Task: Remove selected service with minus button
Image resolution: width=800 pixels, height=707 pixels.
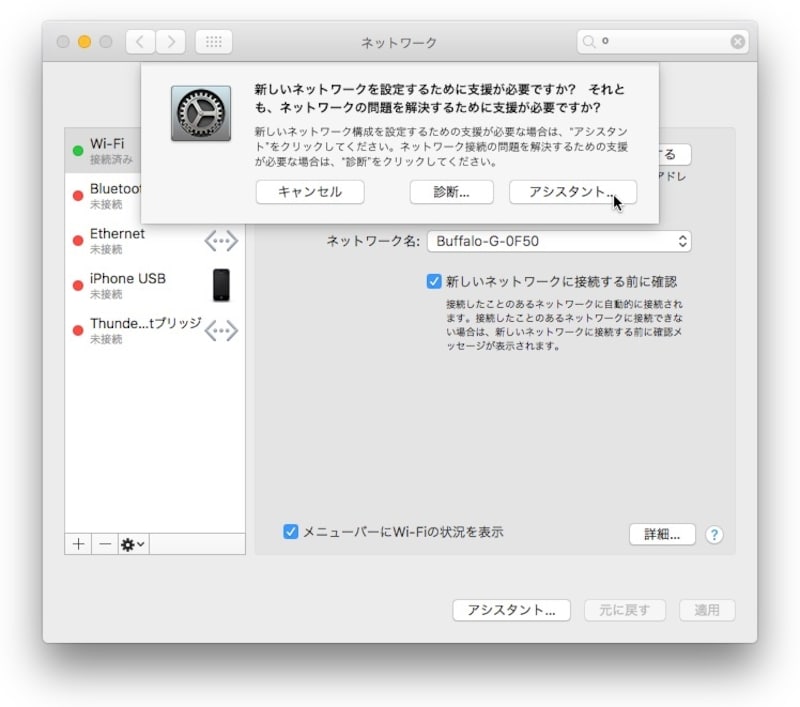Action: 104,543
